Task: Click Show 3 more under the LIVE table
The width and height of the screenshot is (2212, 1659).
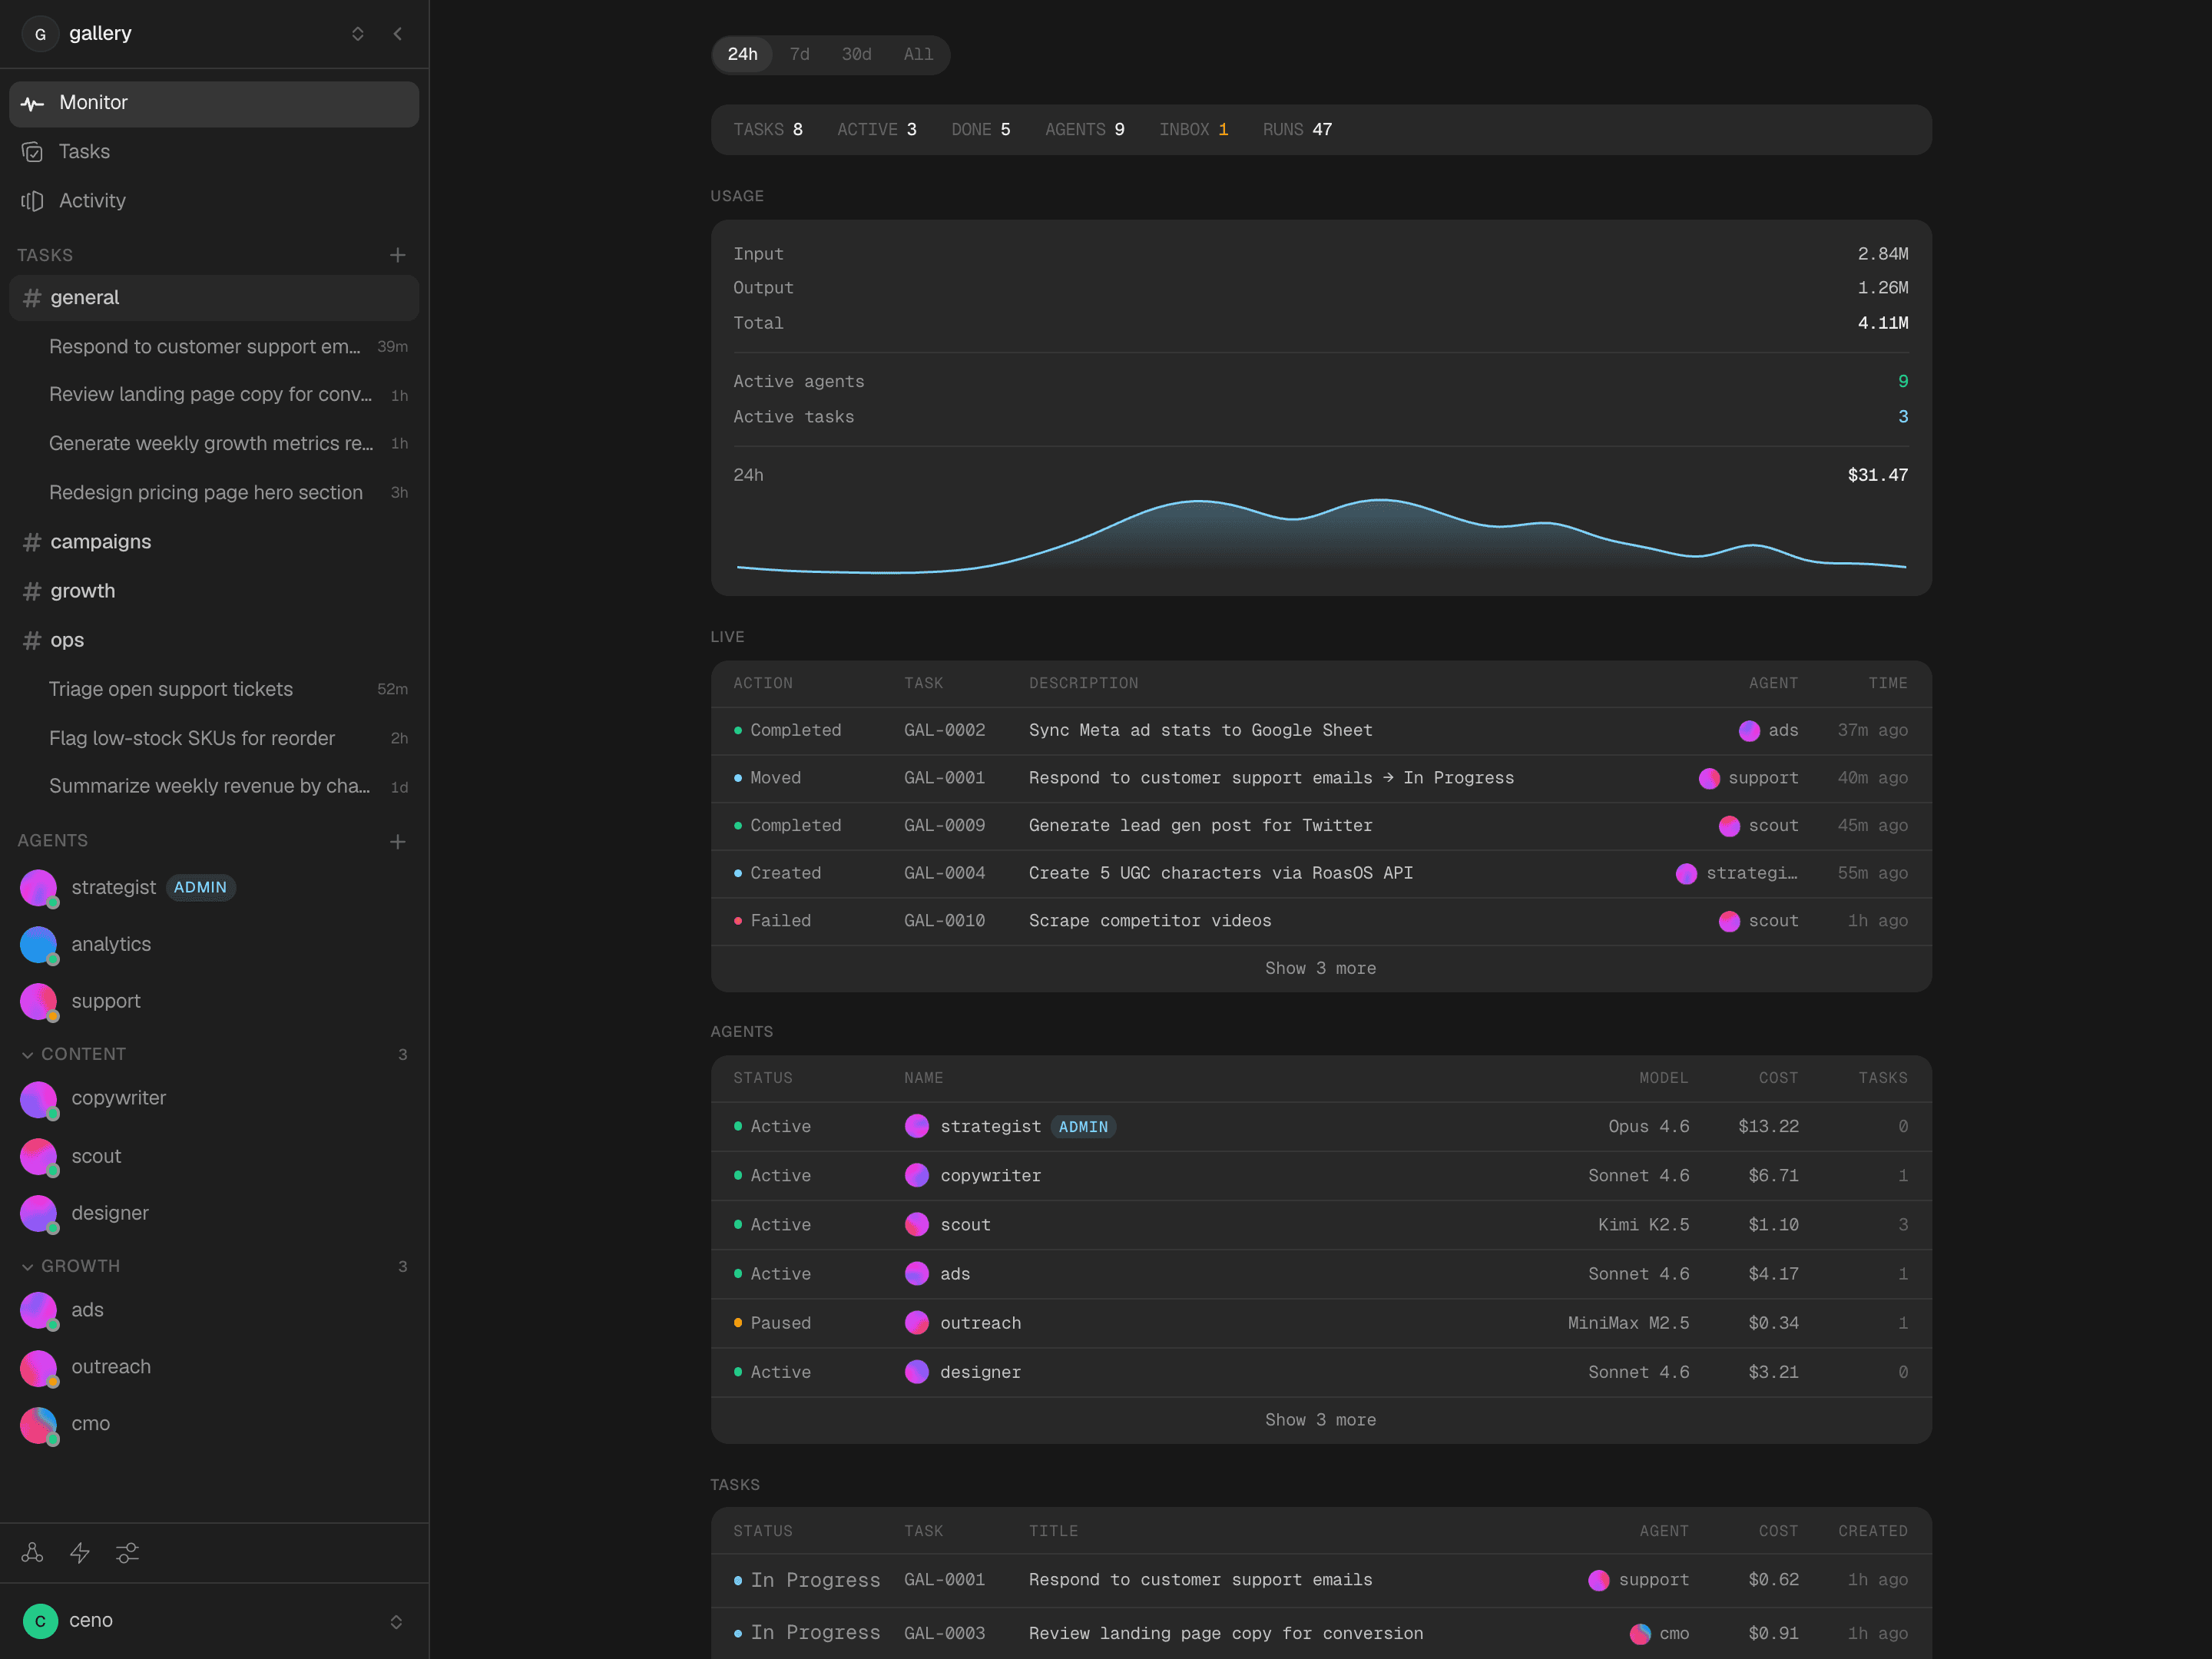Action: [1320, 967]
